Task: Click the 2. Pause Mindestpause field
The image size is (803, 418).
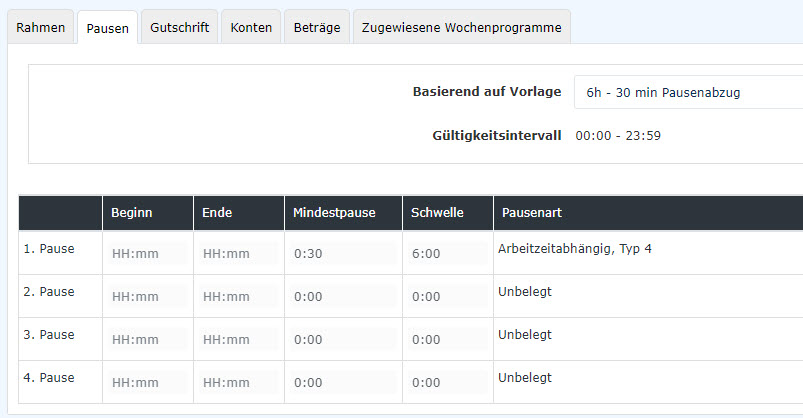Action: [x=342, y=297]
